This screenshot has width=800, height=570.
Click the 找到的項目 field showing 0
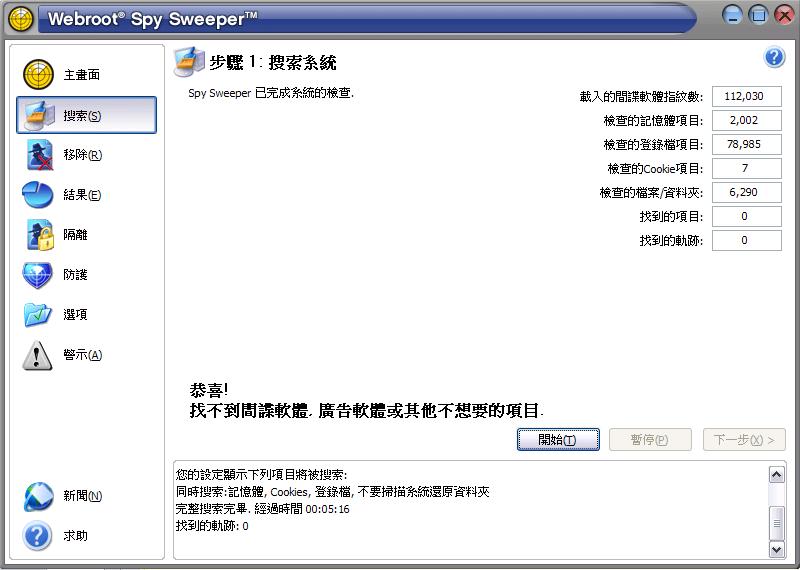pyautogui.click(x=746, y=216)
